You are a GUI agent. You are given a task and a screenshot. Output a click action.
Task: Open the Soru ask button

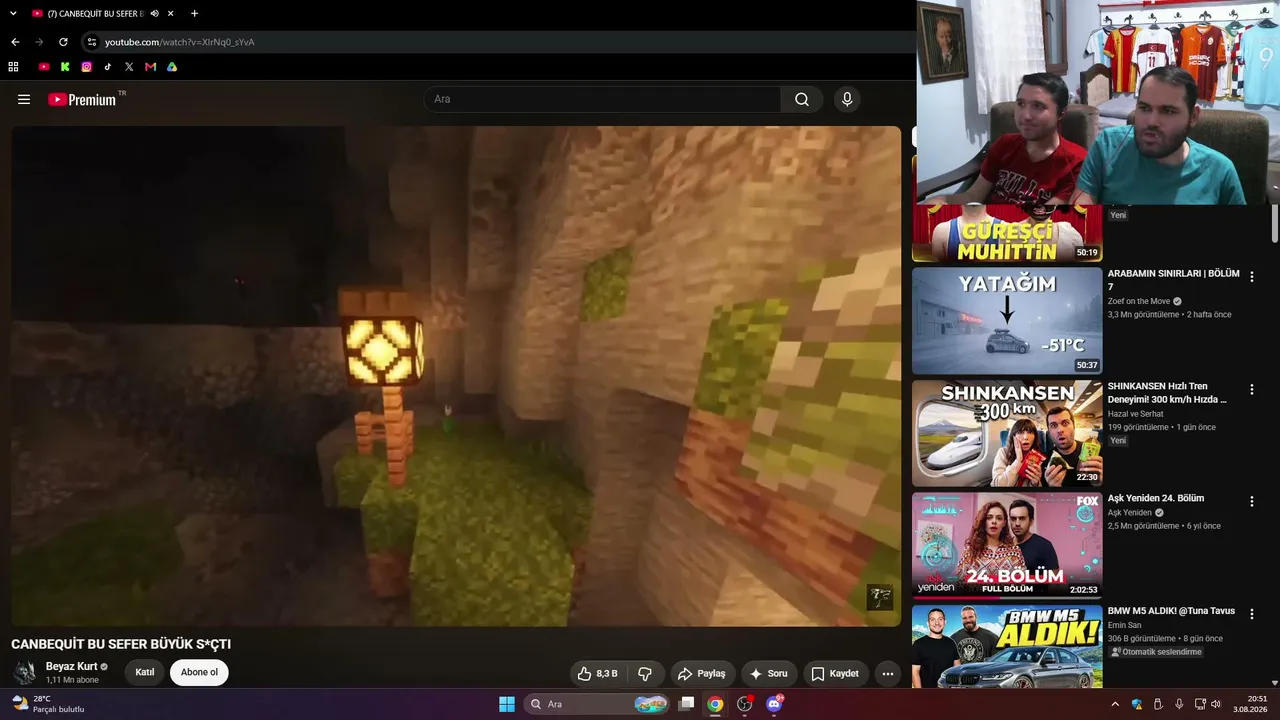[768, 674]
